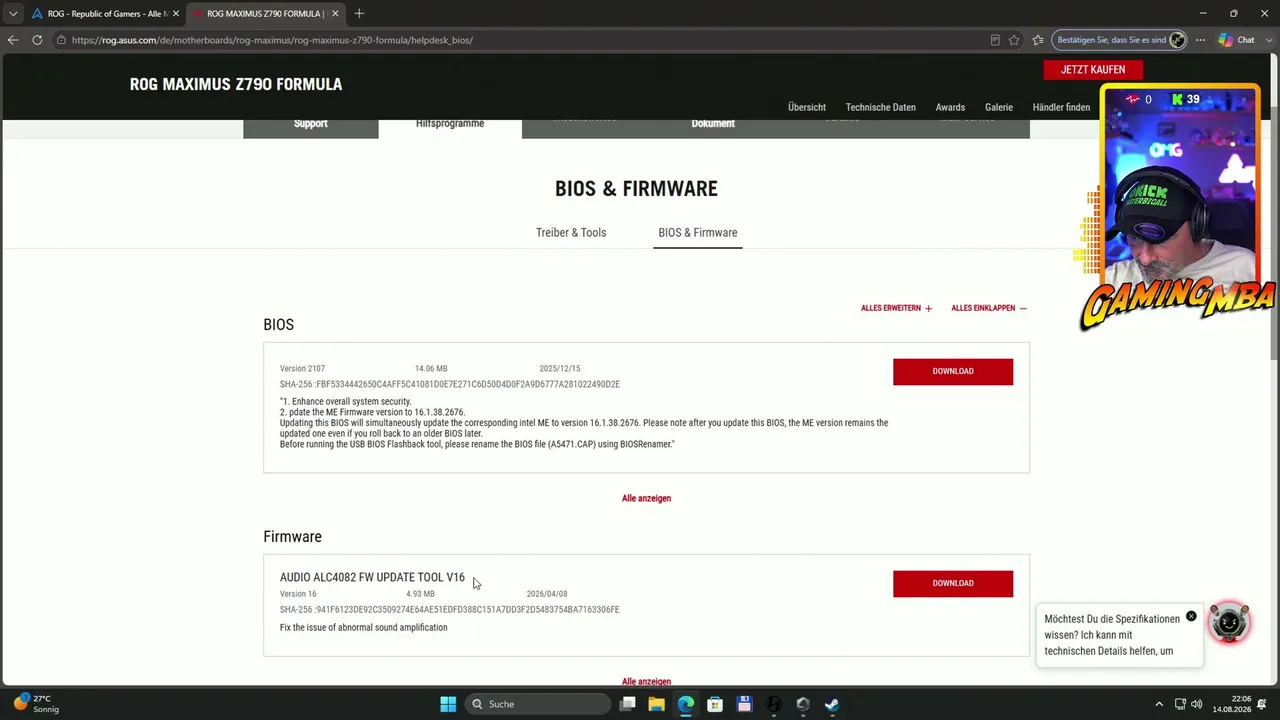
Task: Bookmark this page with the star icon
Action: tap(1014, 40)
